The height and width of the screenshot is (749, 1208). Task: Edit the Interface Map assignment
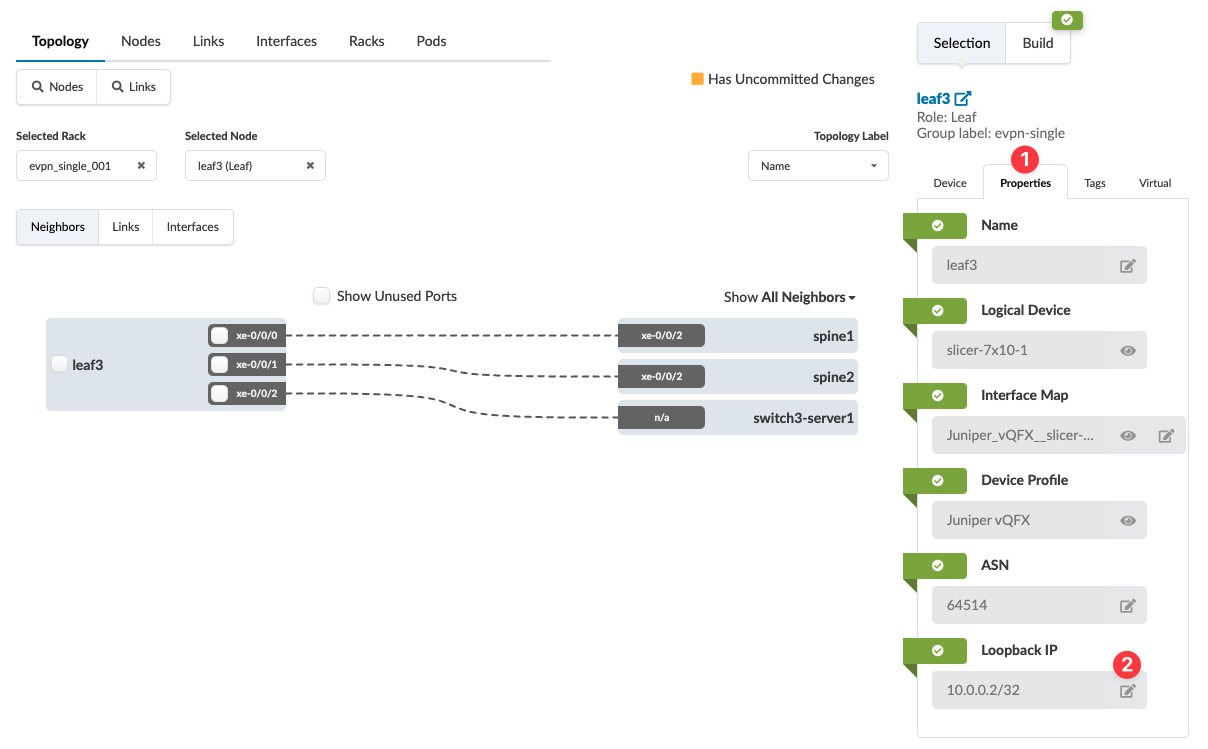[x=1165, y=436]
